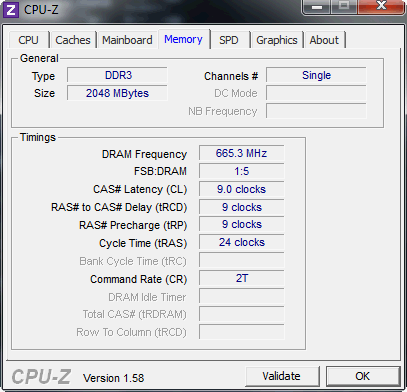Click the empty Total CAS# (tRDRAM) field
Screen dimensions: 407x392
[x=242, y=314]
